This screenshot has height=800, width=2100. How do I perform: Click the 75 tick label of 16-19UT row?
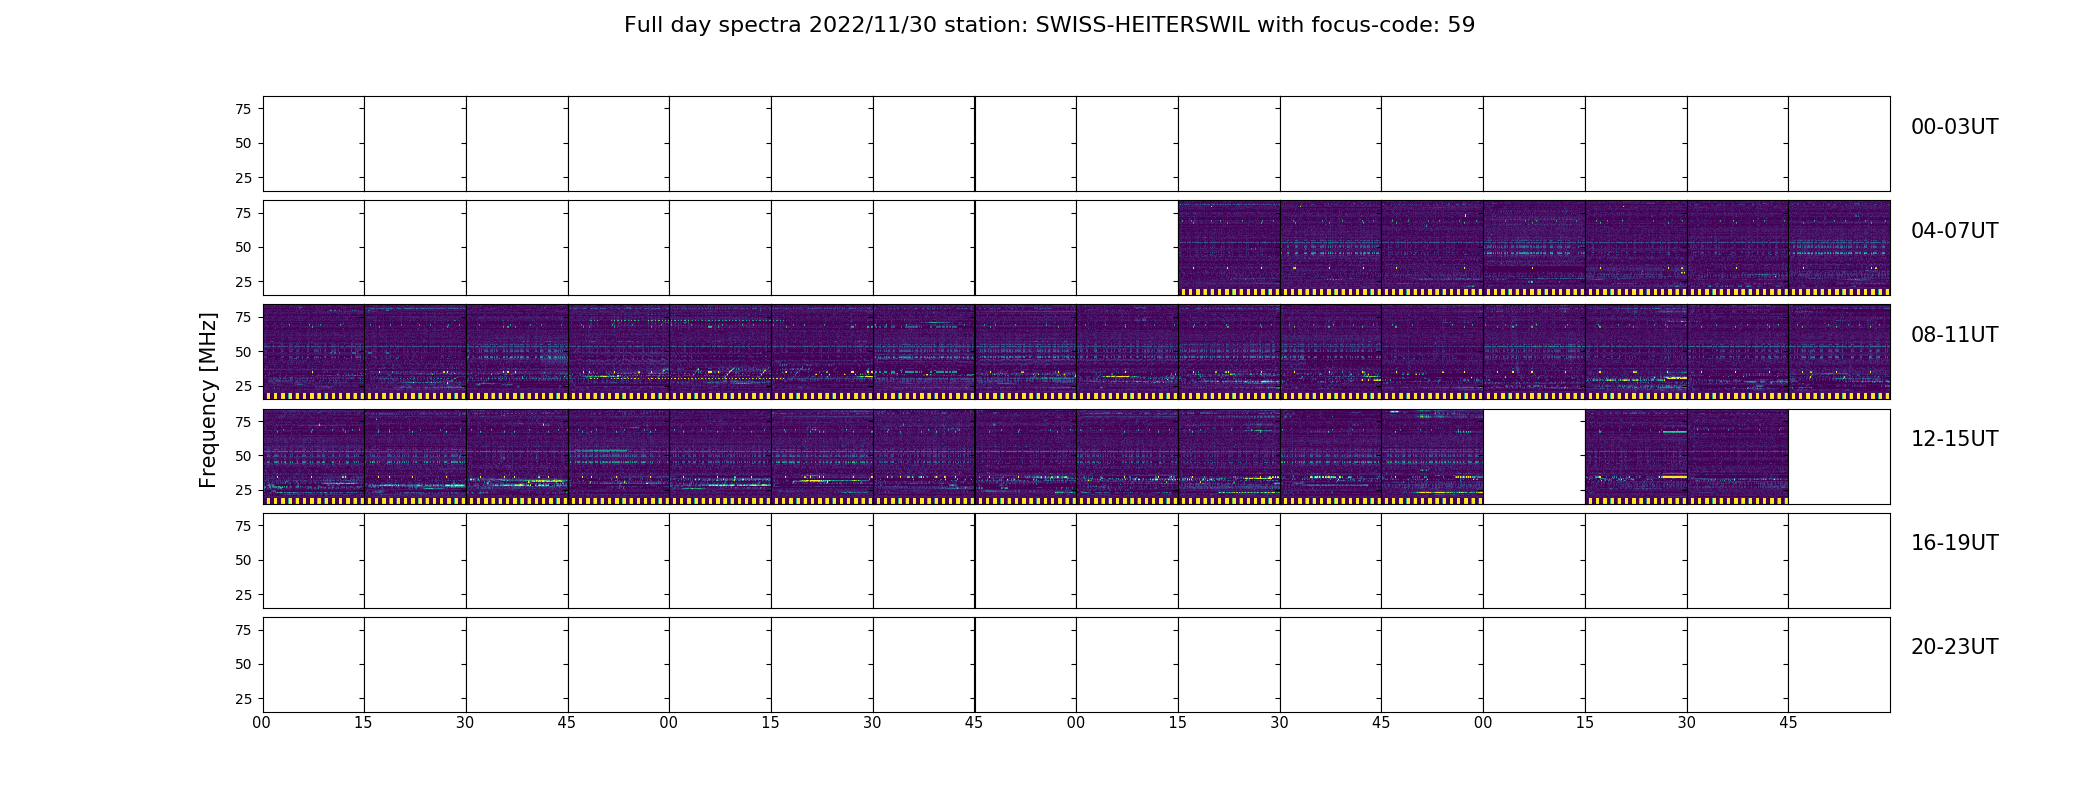[243, 526]
